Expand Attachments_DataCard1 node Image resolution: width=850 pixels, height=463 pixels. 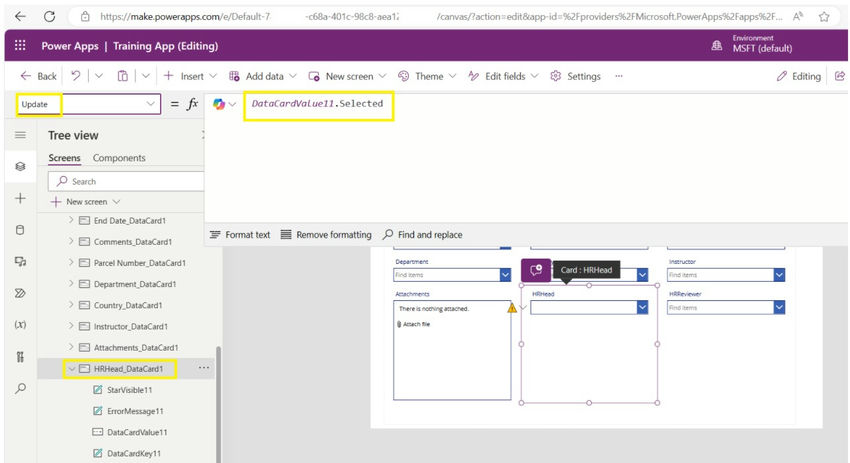(71, 347)
